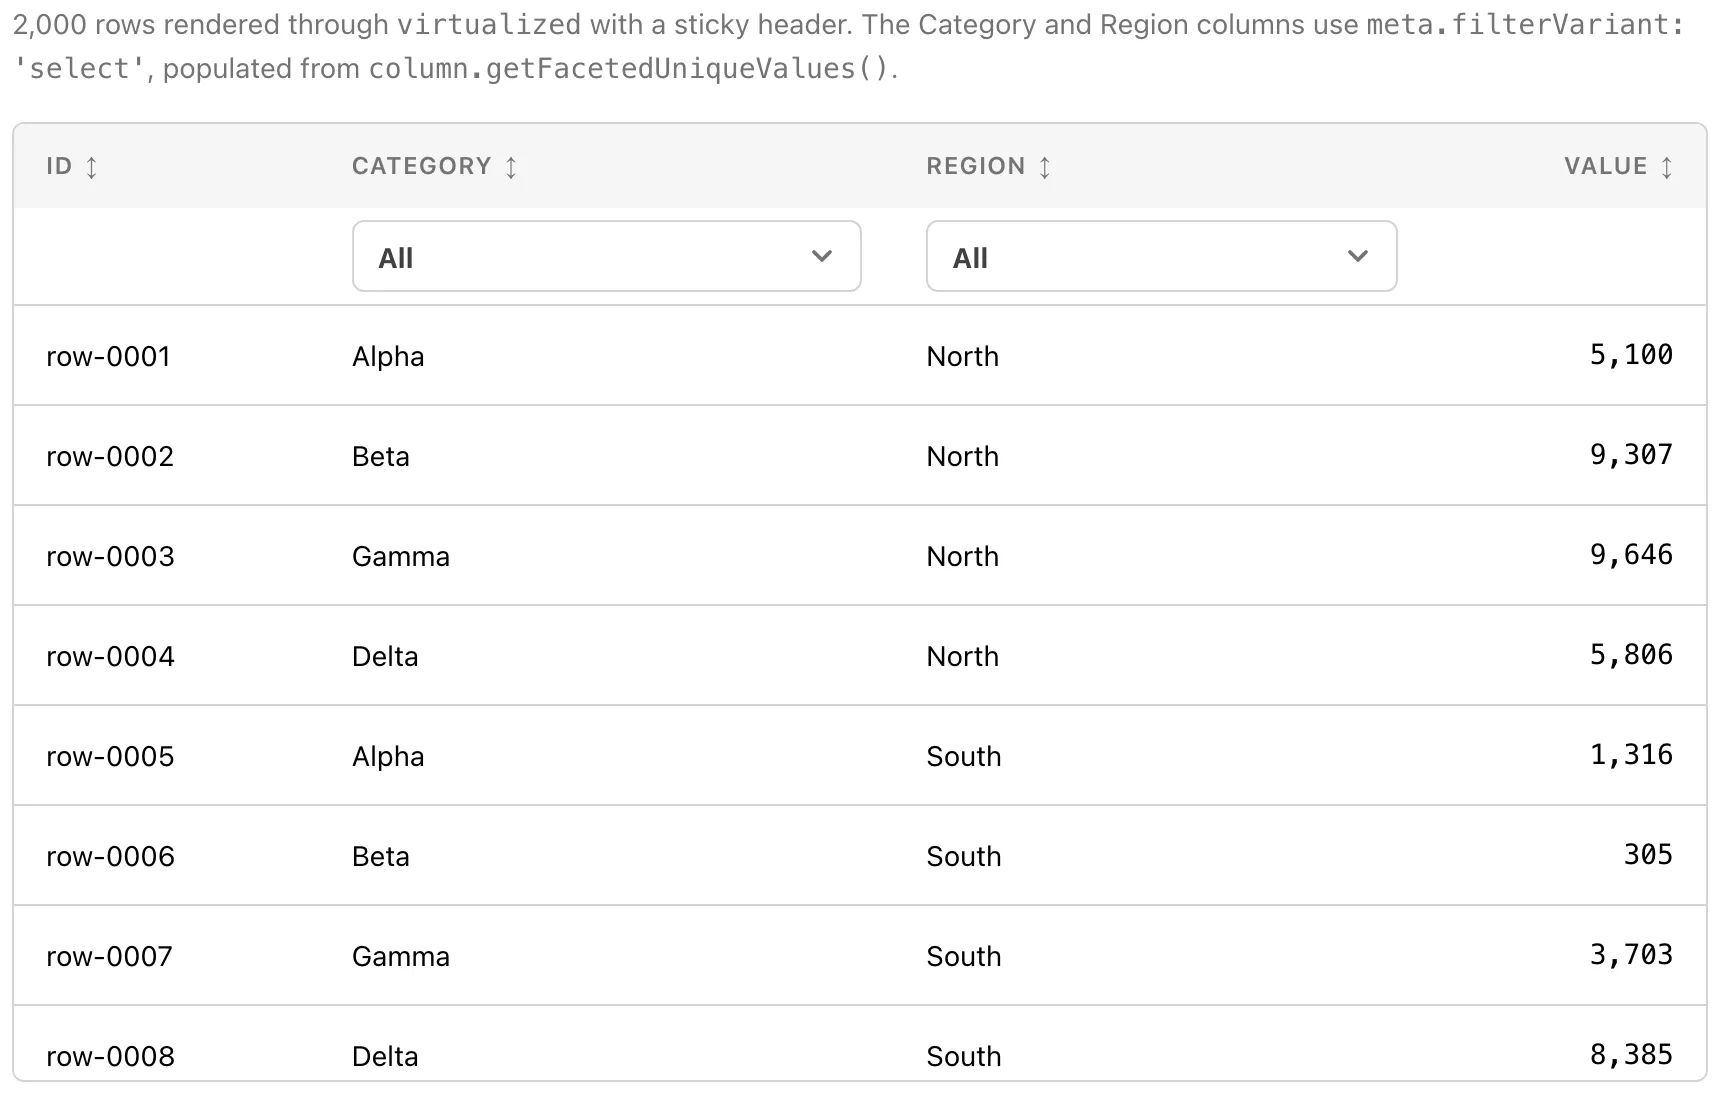Select the row-0003 ID cell

[x=110, y=557]
